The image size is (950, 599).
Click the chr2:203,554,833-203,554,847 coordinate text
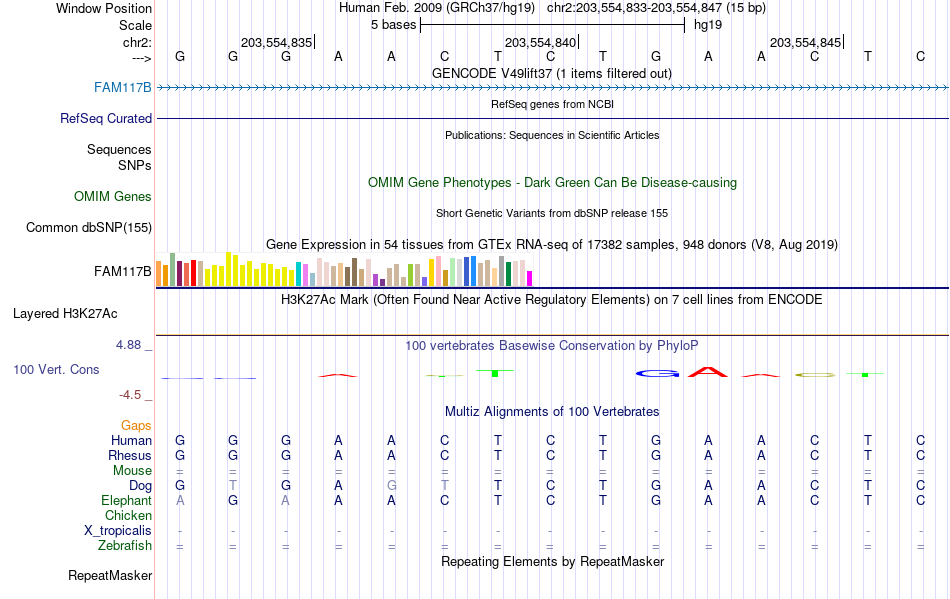click(x=634, y=8)
